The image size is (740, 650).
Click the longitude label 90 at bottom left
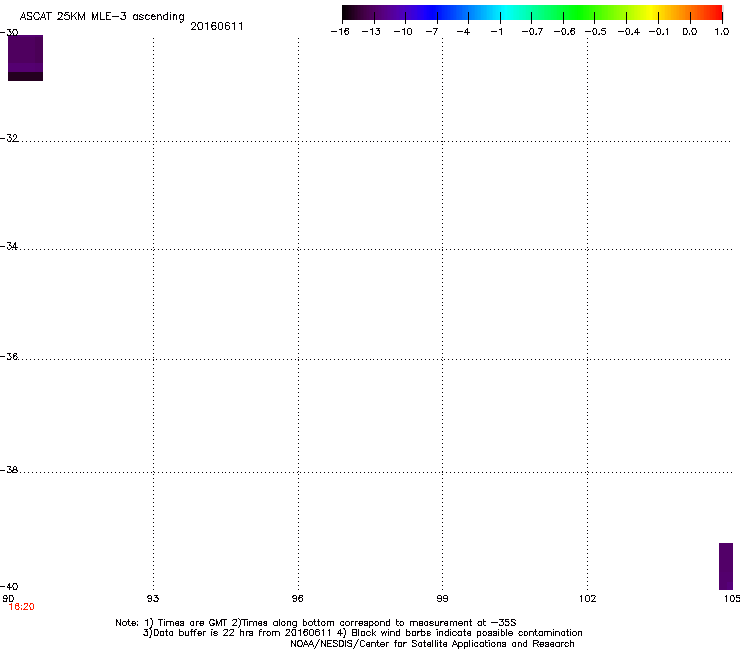click(x=8, y=599)
